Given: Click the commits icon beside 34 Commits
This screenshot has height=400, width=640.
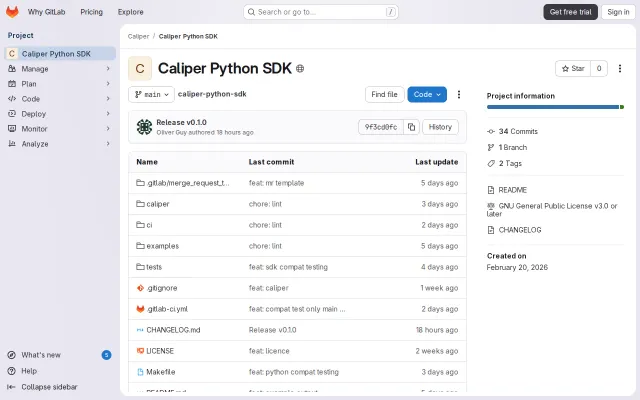Looking at the screenshot, I should click(x=491, y=131).
